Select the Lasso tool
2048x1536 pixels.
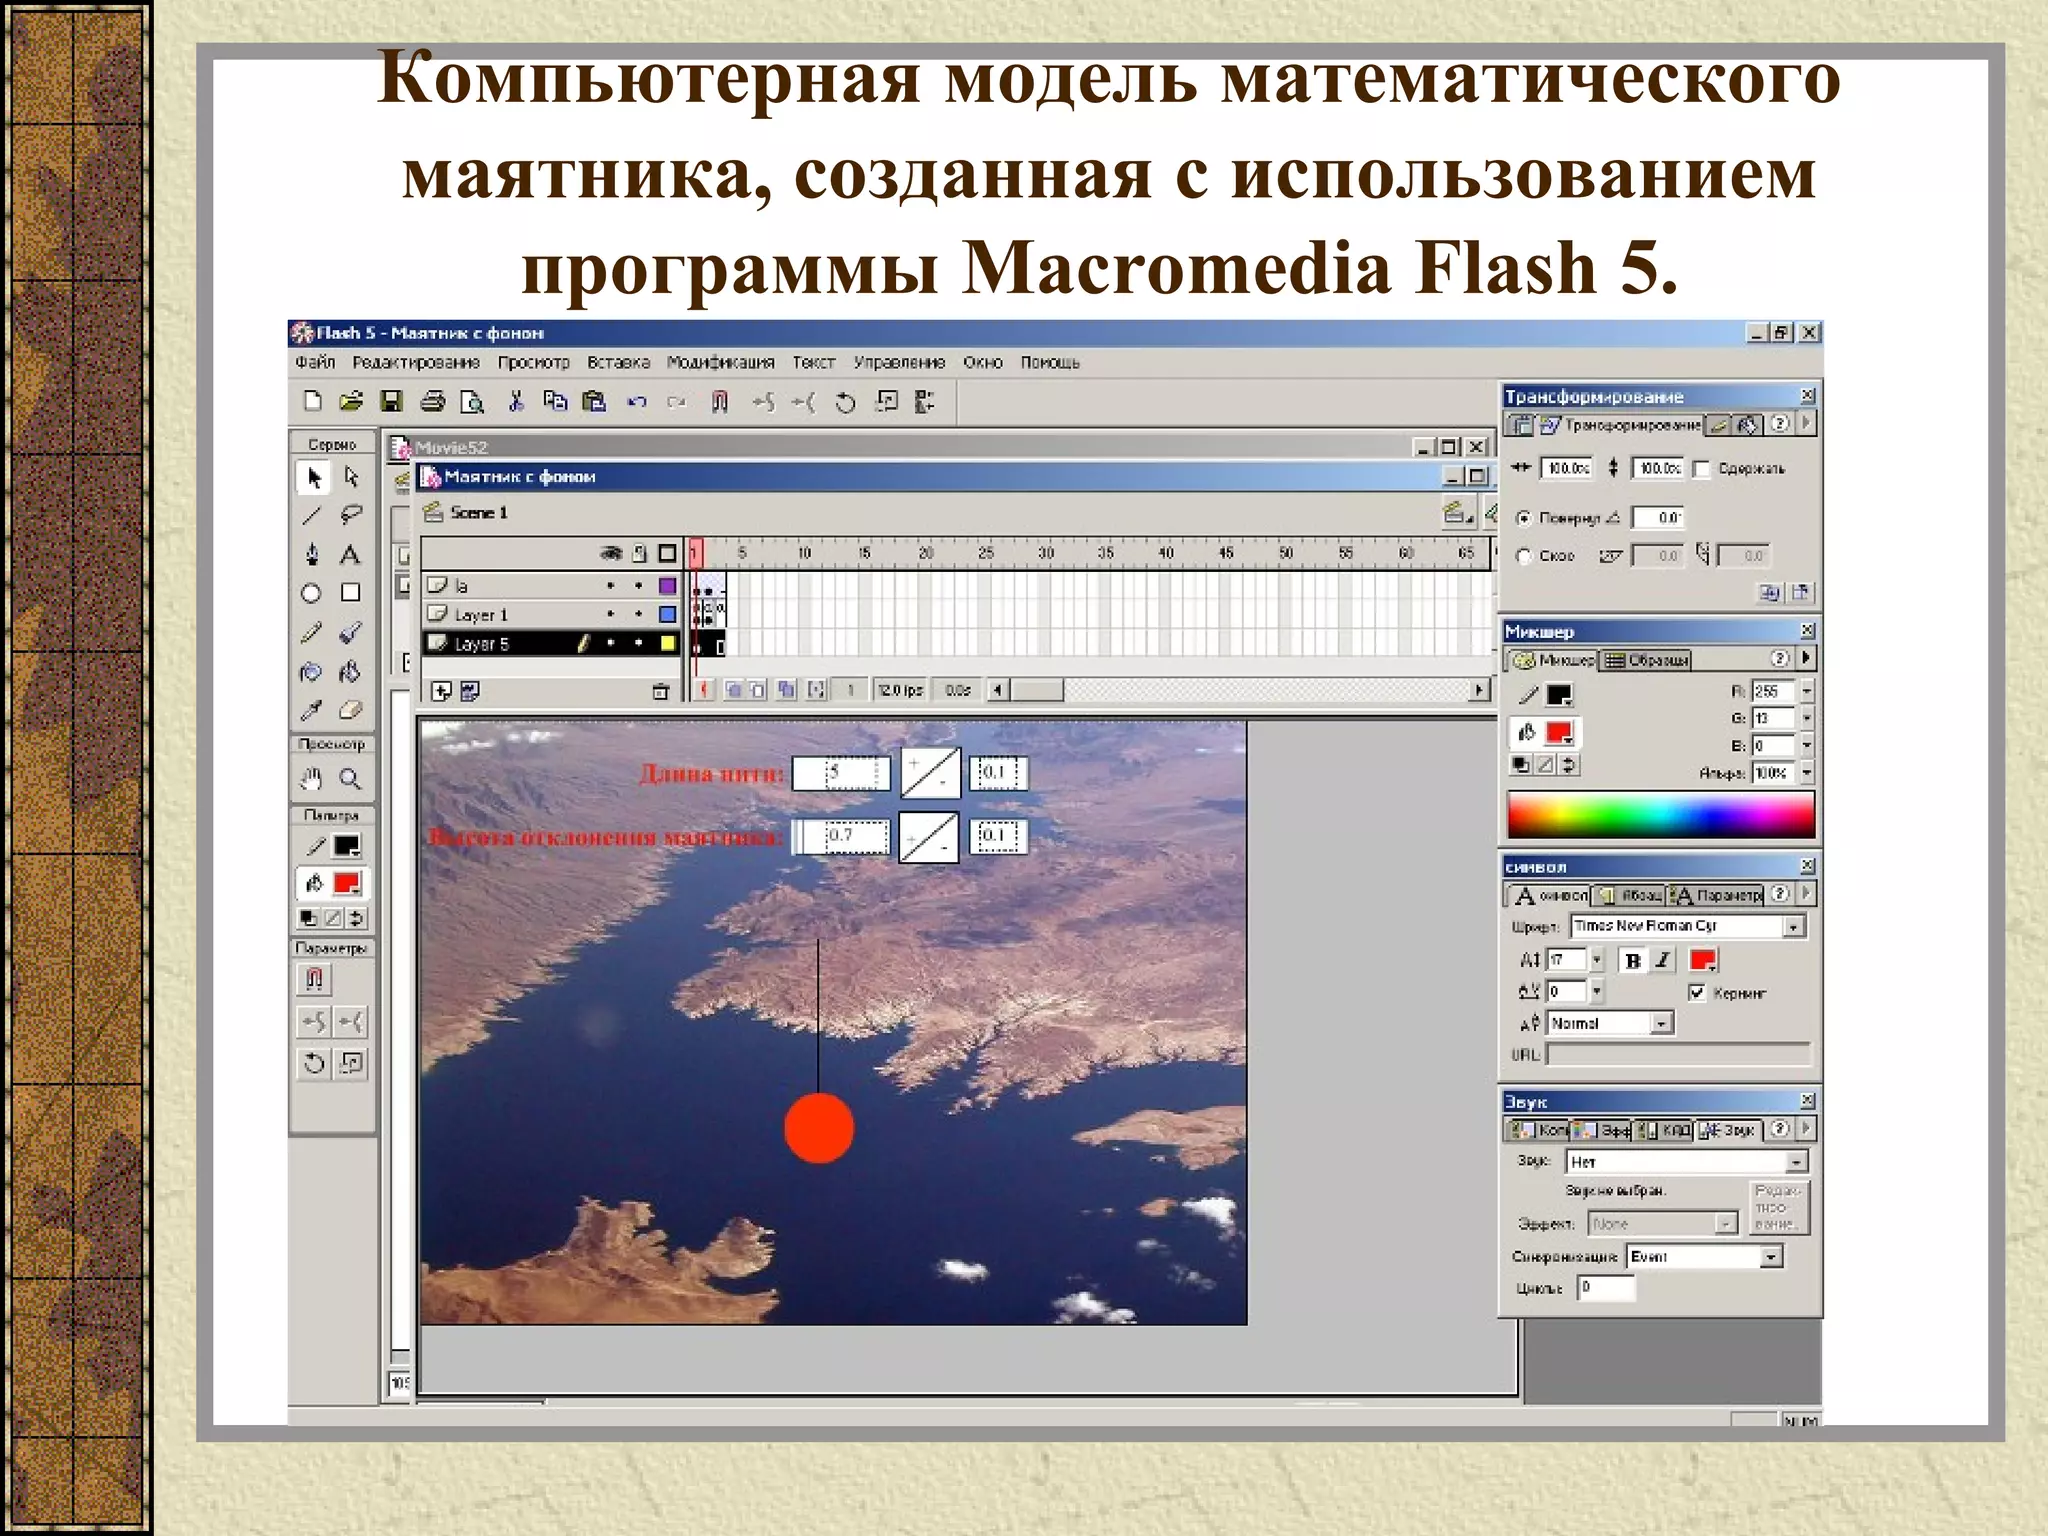tap(351, 516)
